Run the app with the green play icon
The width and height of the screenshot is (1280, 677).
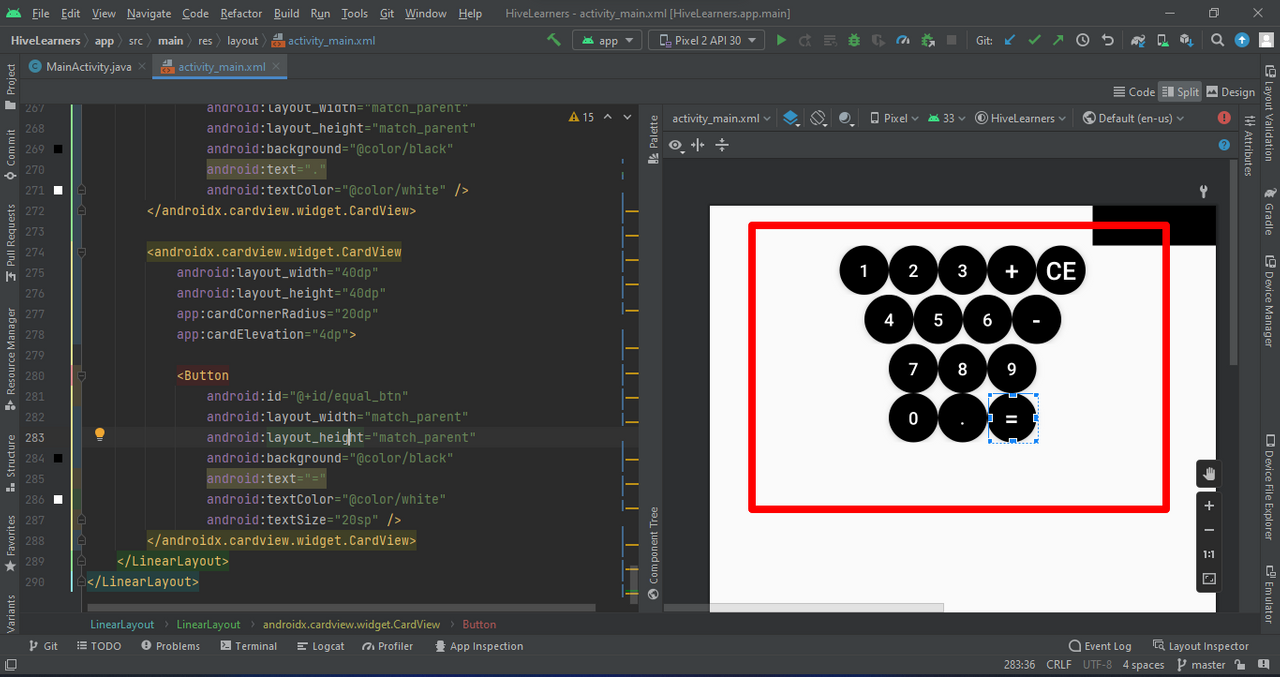click(781, 40)
